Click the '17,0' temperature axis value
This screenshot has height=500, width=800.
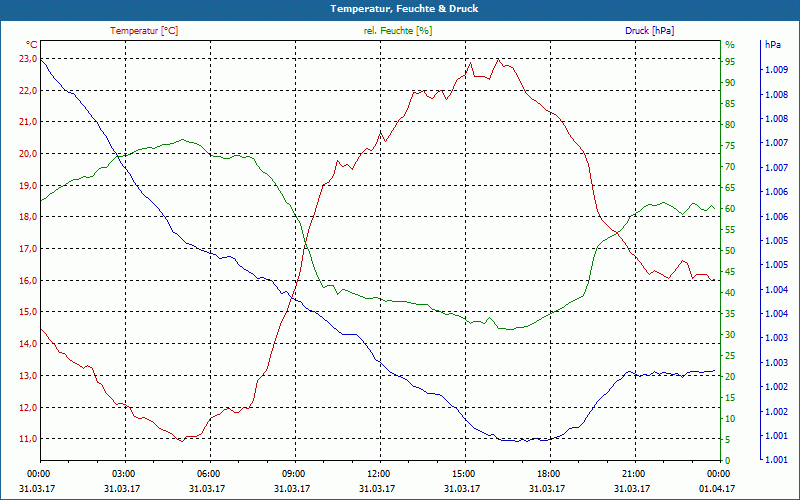click(28, 248)
